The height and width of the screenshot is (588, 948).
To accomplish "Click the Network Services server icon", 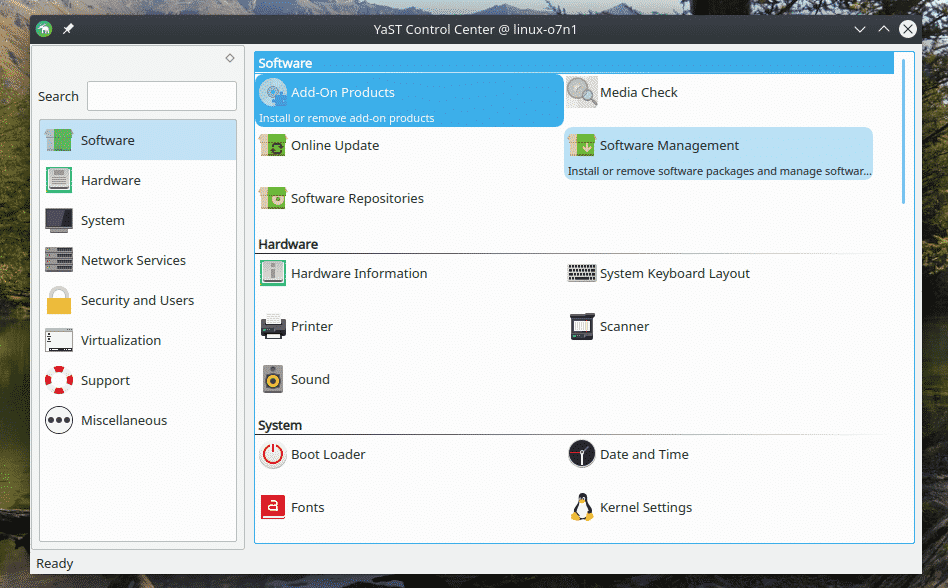I will point(59,260).
